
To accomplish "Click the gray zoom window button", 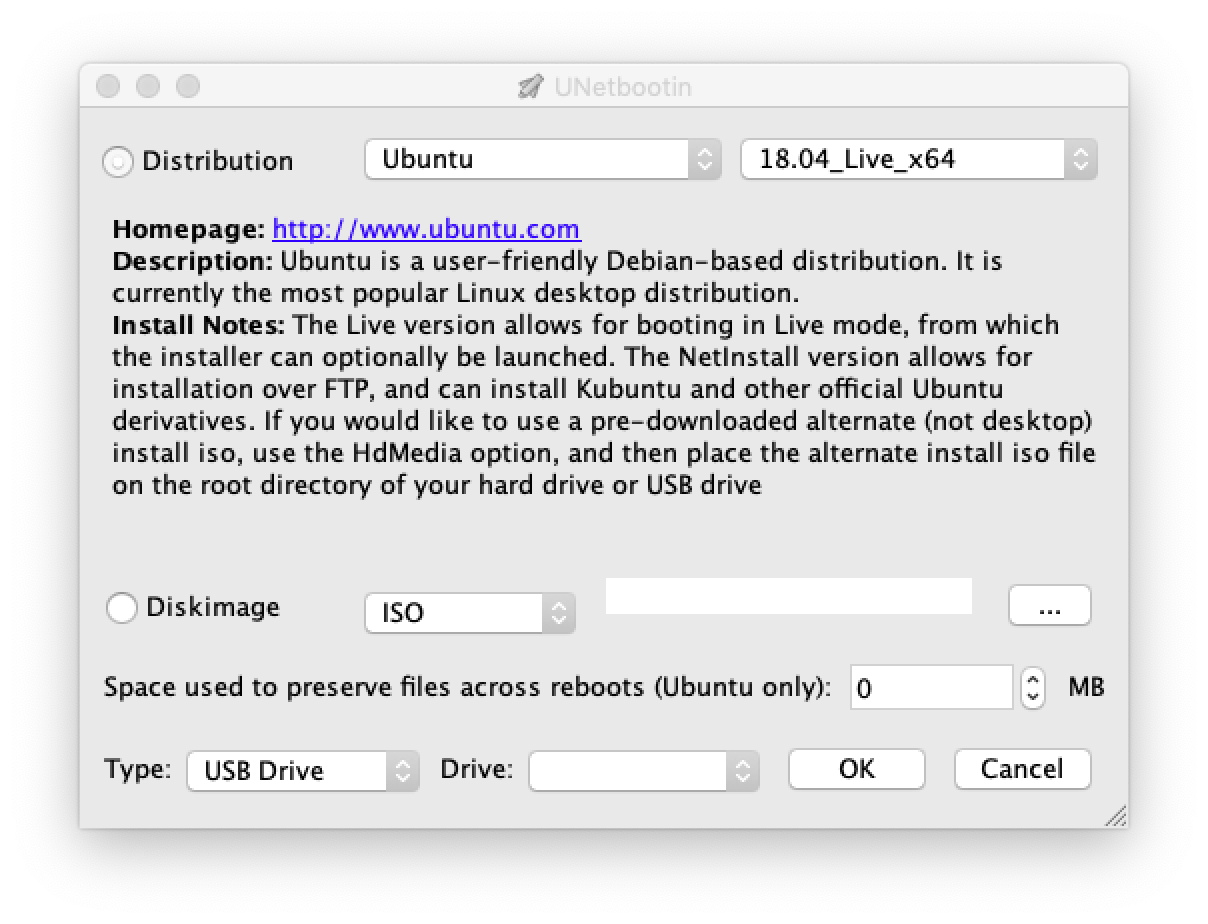I will pos(188,87).
